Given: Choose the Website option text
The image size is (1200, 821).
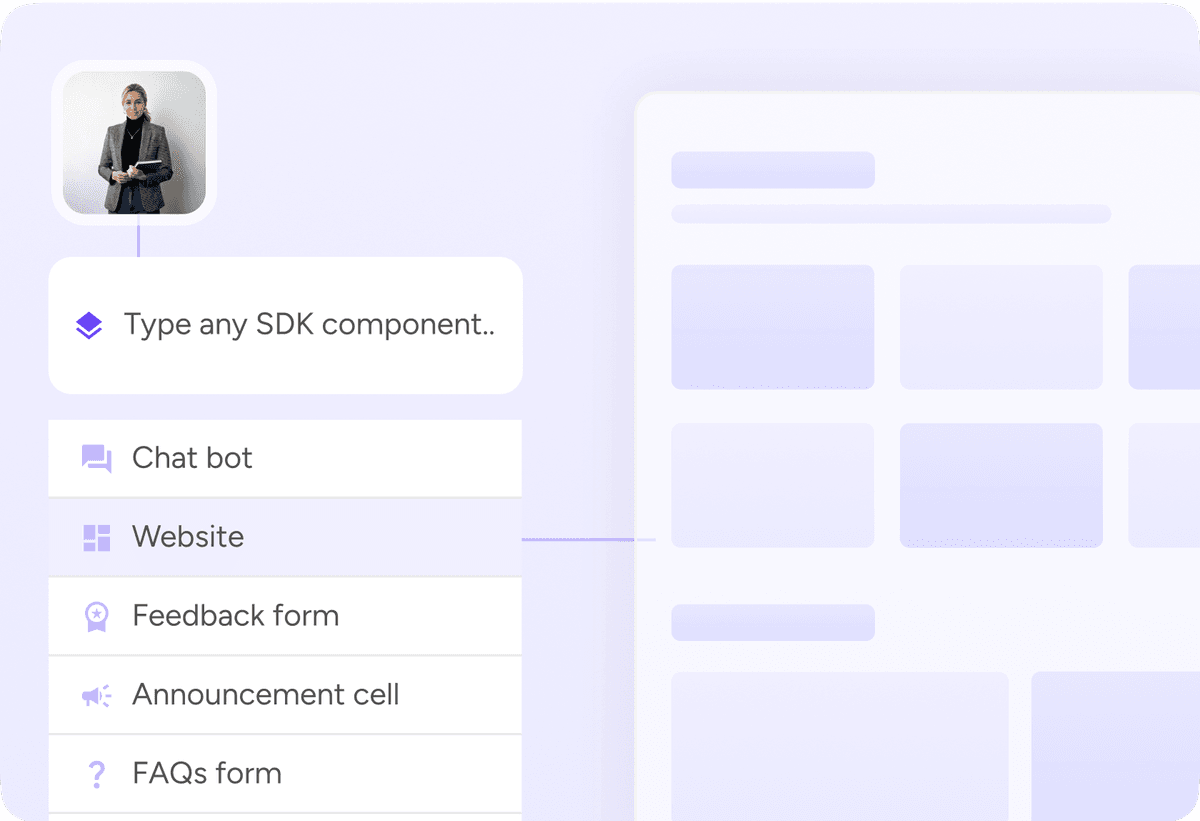Looking at the screenshot, I should (188, 537).
